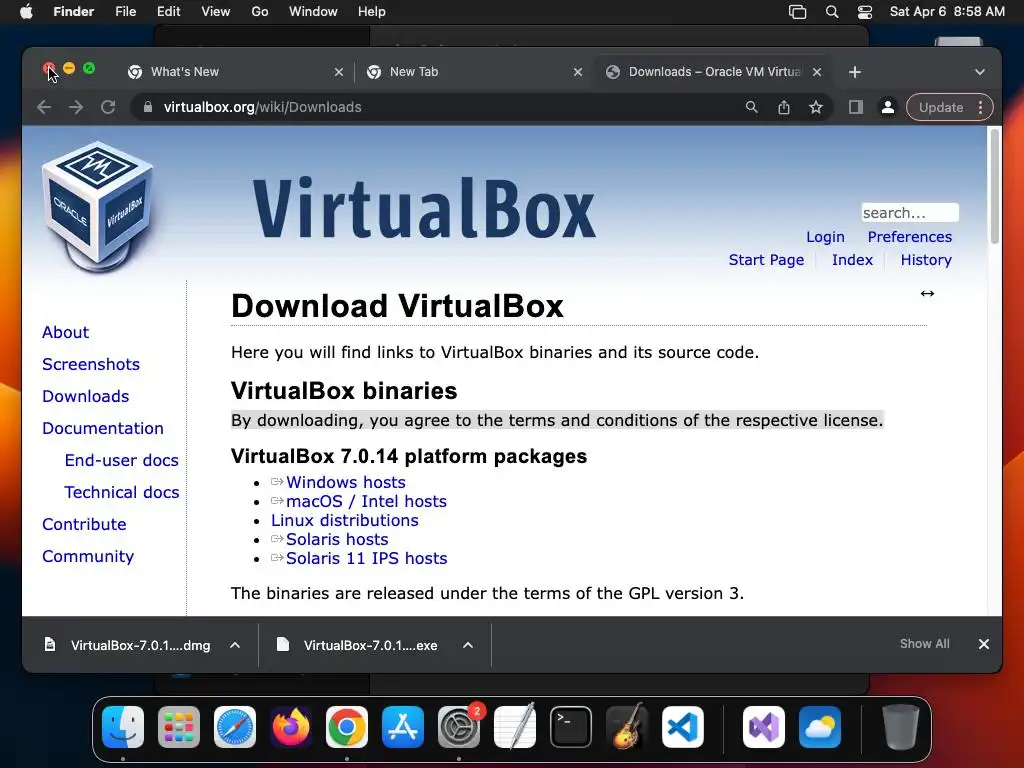Image resolution: width=1024 pixels, height=768 pixels.
Task: Bookmark this page with the star icon
Action: (x=816, y=107)
